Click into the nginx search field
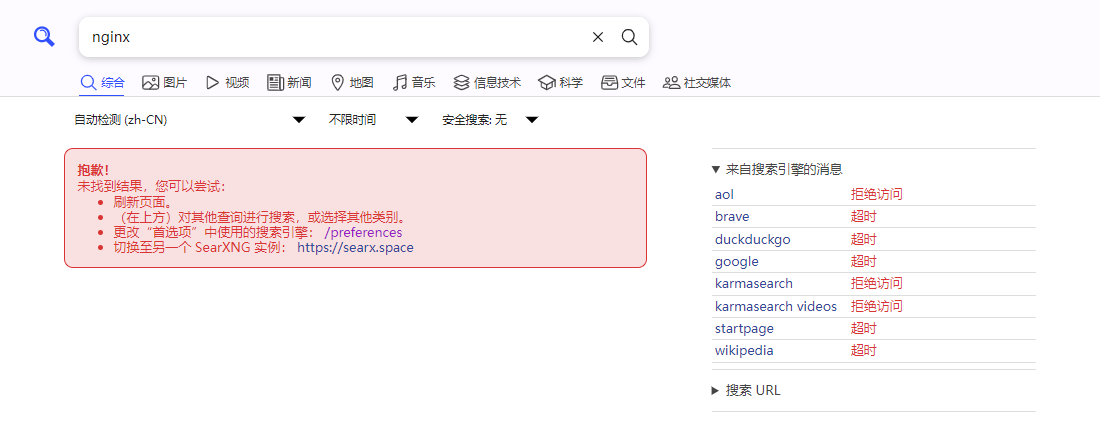Viewport: 1100px width, 426px height. point(330,37)
